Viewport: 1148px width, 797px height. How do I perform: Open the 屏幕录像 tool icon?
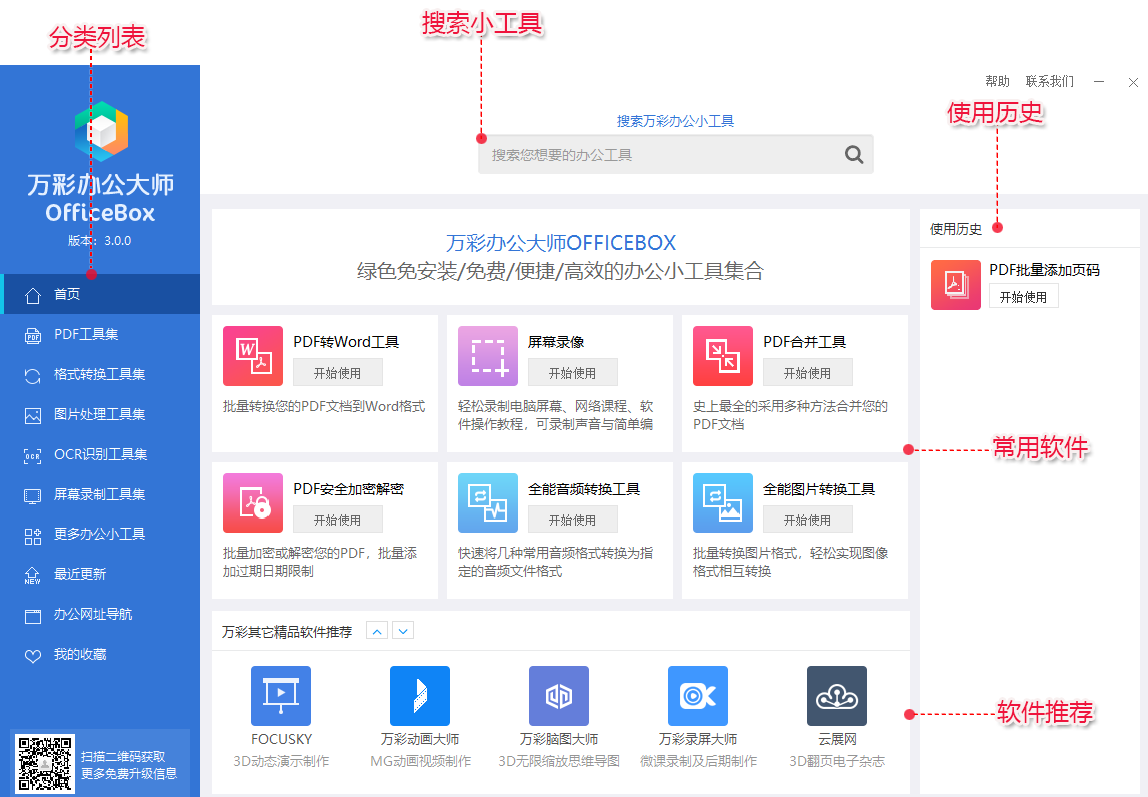pyautogui.click(x=488, y=356)
